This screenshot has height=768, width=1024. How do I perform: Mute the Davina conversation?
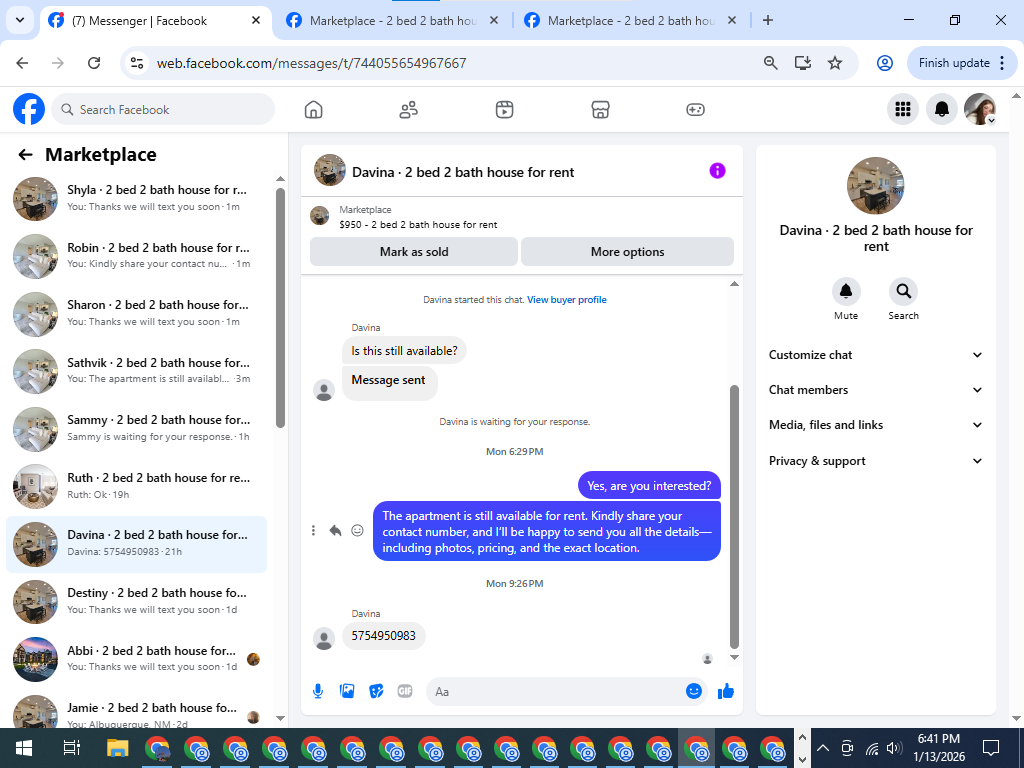(846, 292)
